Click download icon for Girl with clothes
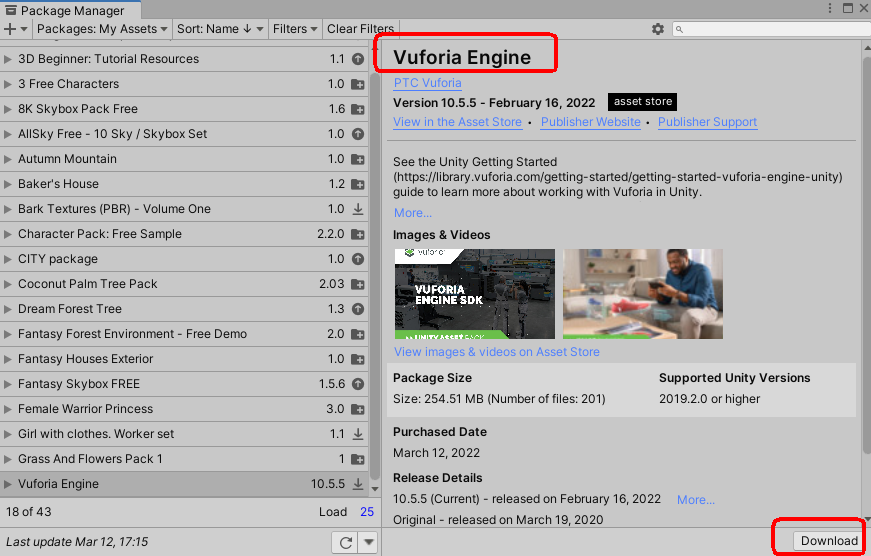Screen dimensions: 871x556 tap(358, 434)
